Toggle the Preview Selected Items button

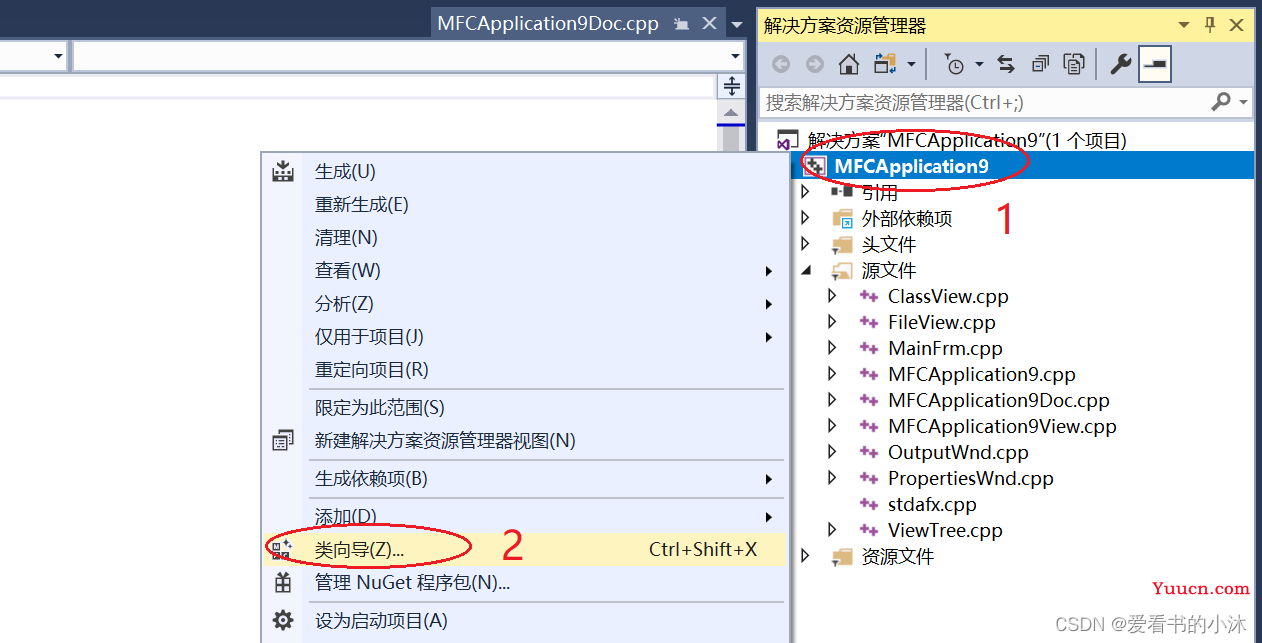point(1155,65)
